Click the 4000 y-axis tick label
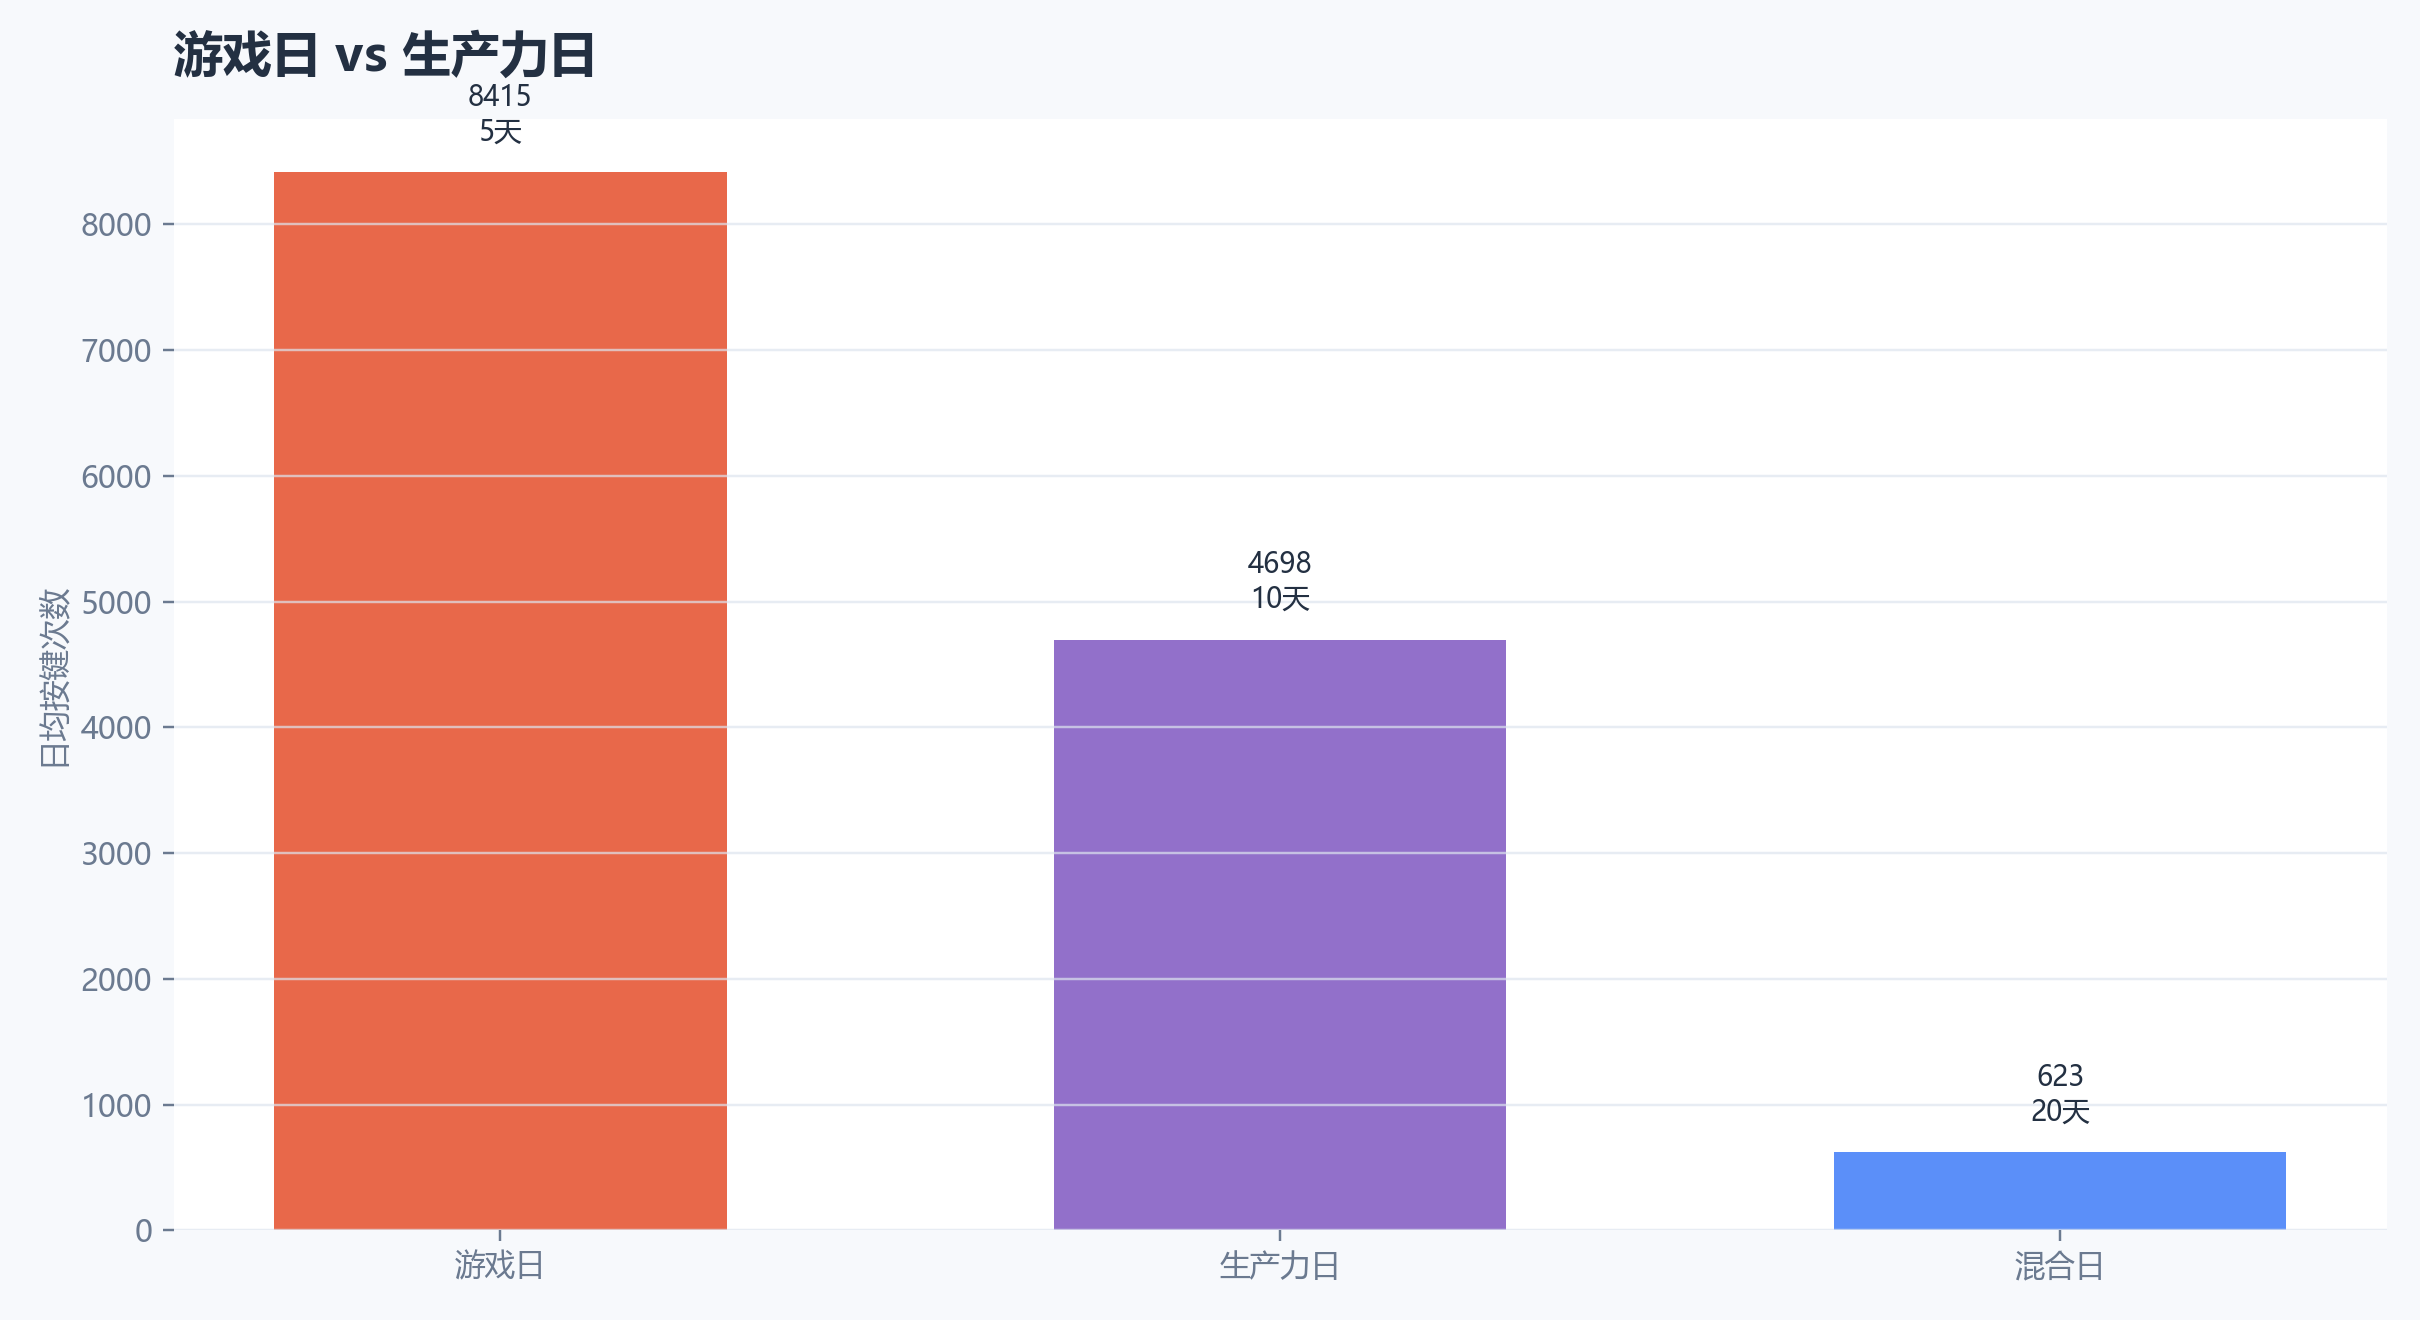This screenshot has height=1320, width=2420. tap(116, 728)
